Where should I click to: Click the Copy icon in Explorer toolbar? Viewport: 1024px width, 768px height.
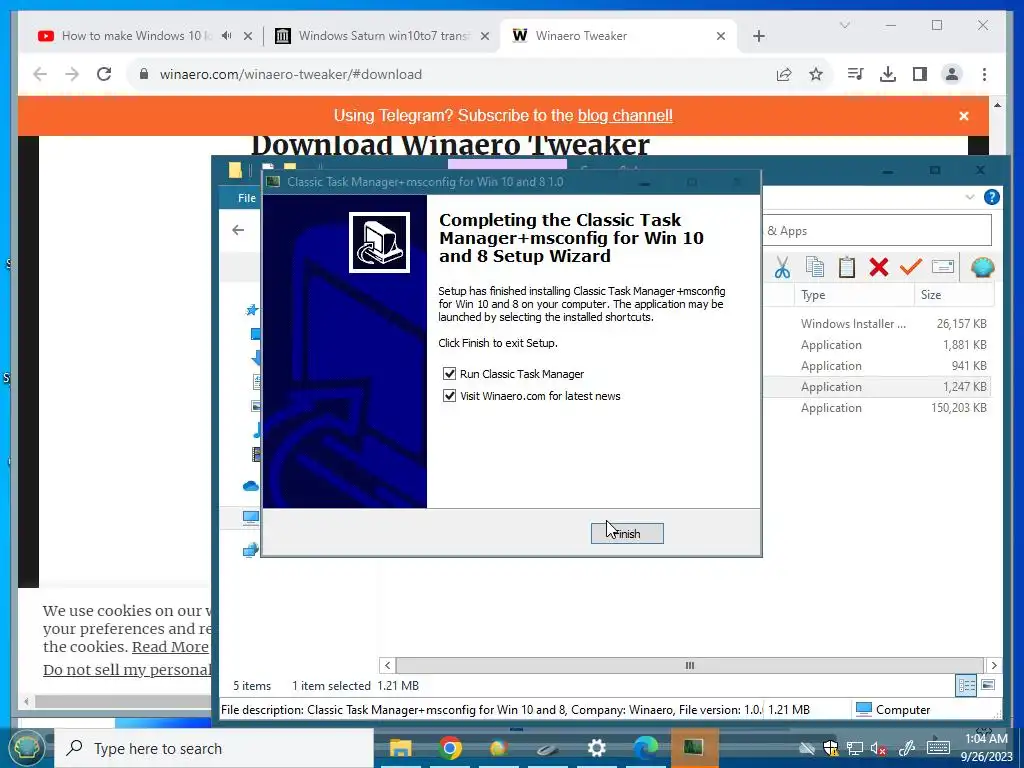(x=814, y=267)
